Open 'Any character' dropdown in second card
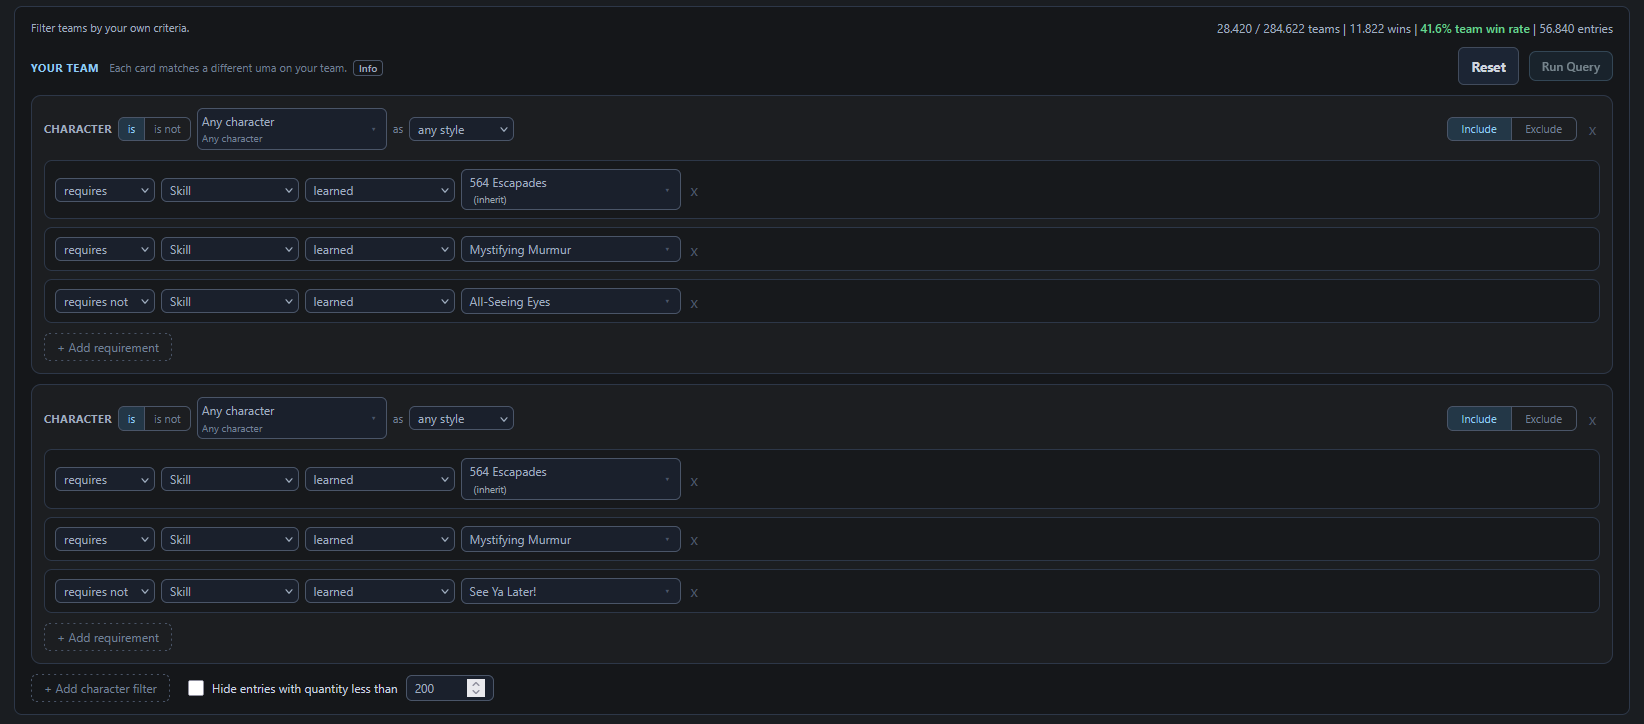This screenshot has width=1644, height=724. pyautogui.click(x=292, y=418)
